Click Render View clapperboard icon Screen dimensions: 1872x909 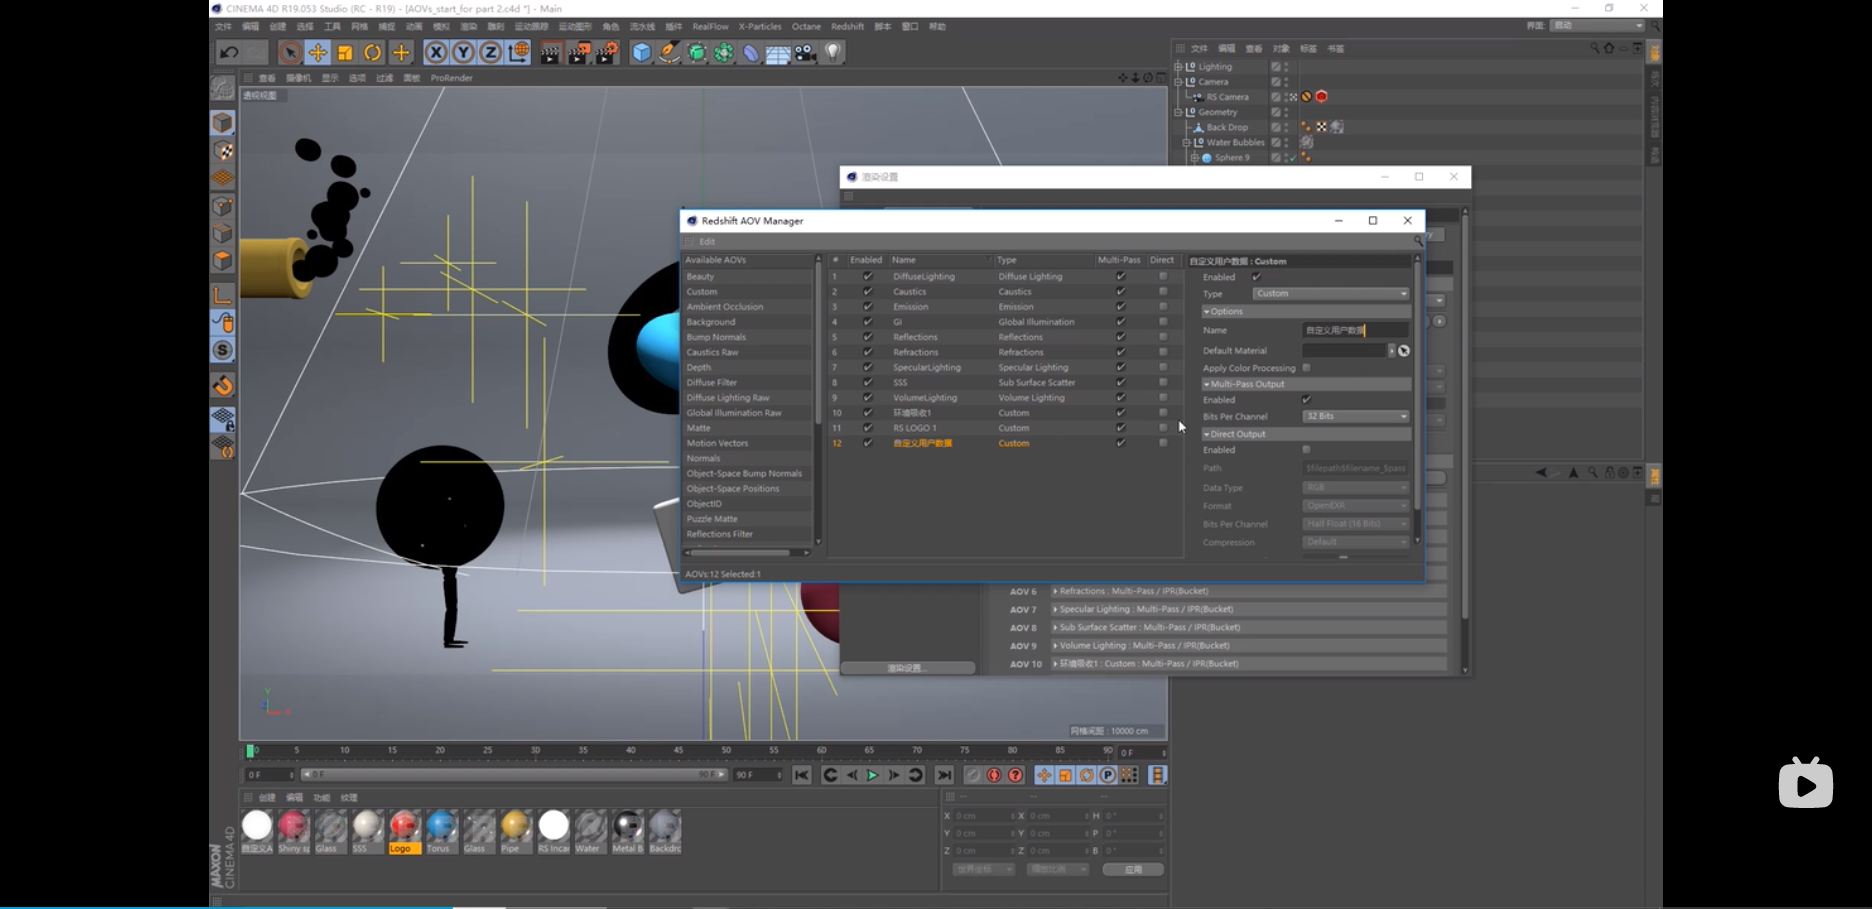point(550,53)
